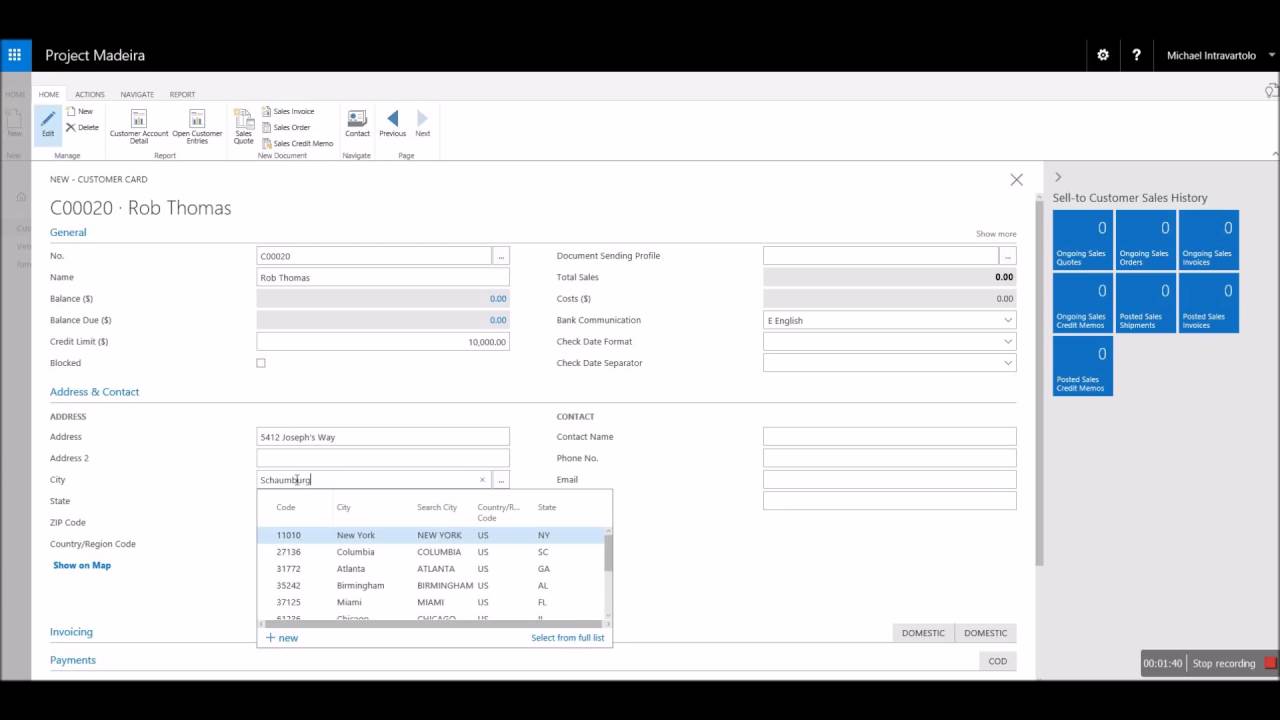Viewport: 1280px width, 720px height.
Task: Click the stop recording red square
Action: pyautogui.click(x=1271, y=663)
